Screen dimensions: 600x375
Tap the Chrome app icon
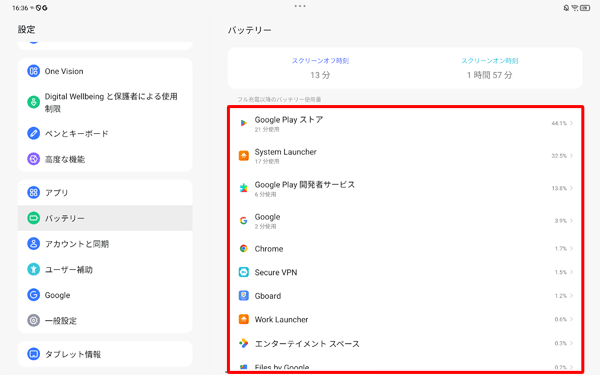click(243, 249)
